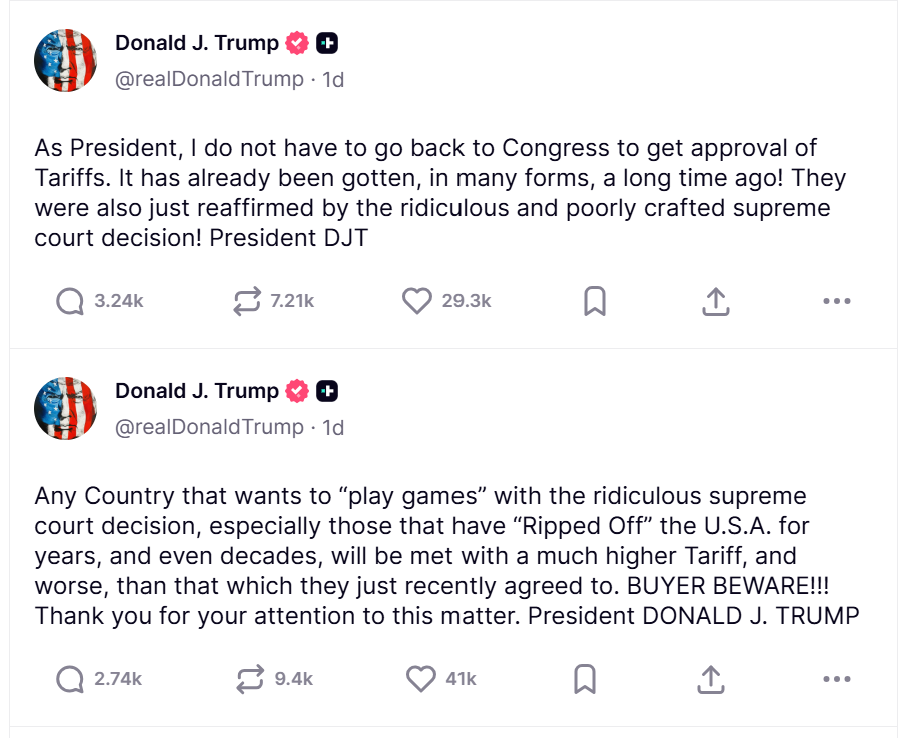Click the second post's profile avatar
916x738 pixels.
pyautogui.click(x=65, y=408)
